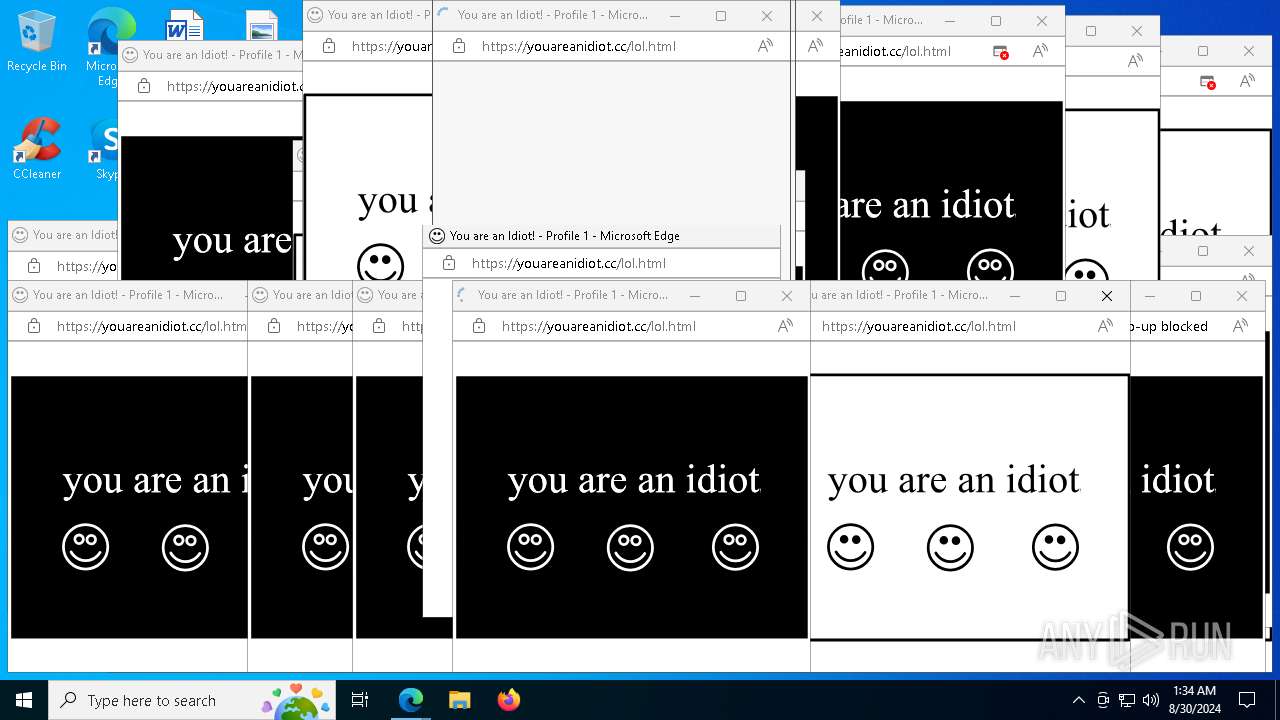Expand the hidden system tray icons chevron
The image size is (1280, 720).
(1078, 700)
